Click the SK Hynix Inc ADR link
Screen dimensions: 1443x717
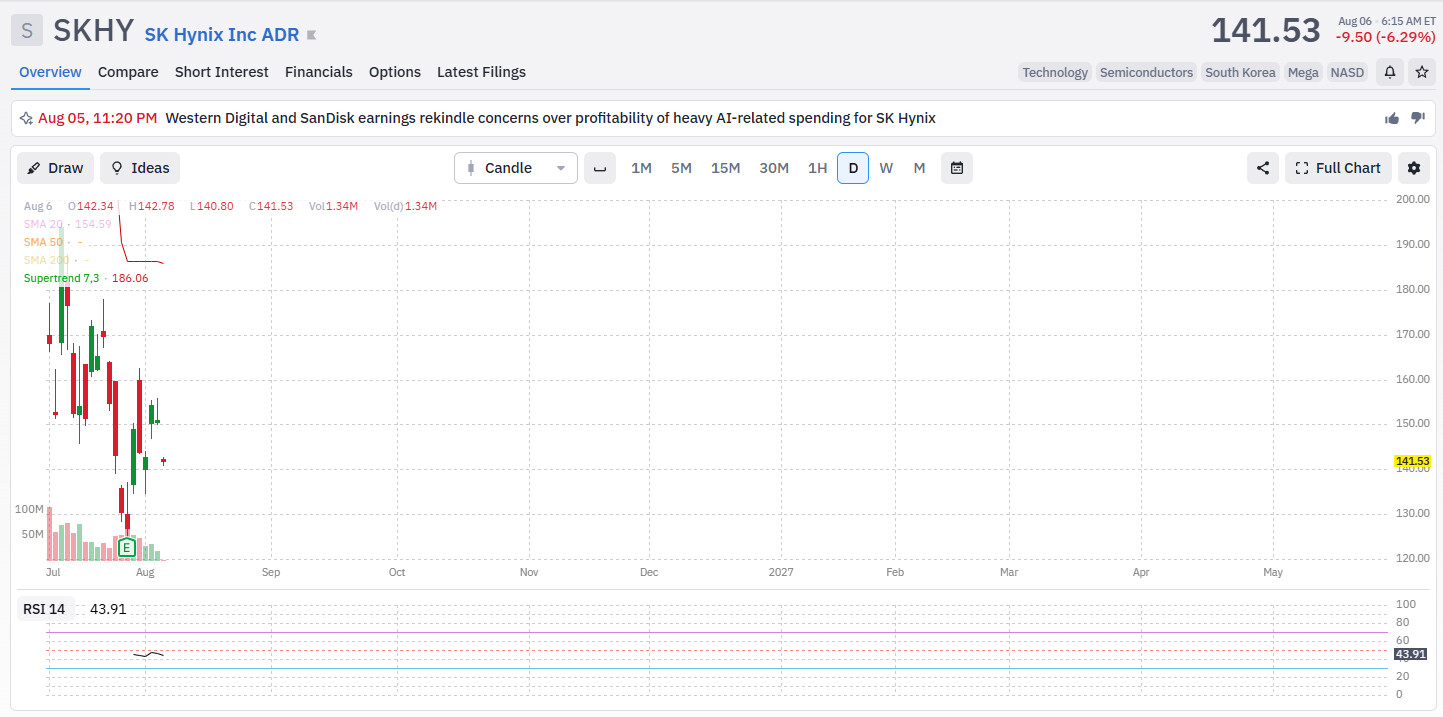tap(222, 34)
